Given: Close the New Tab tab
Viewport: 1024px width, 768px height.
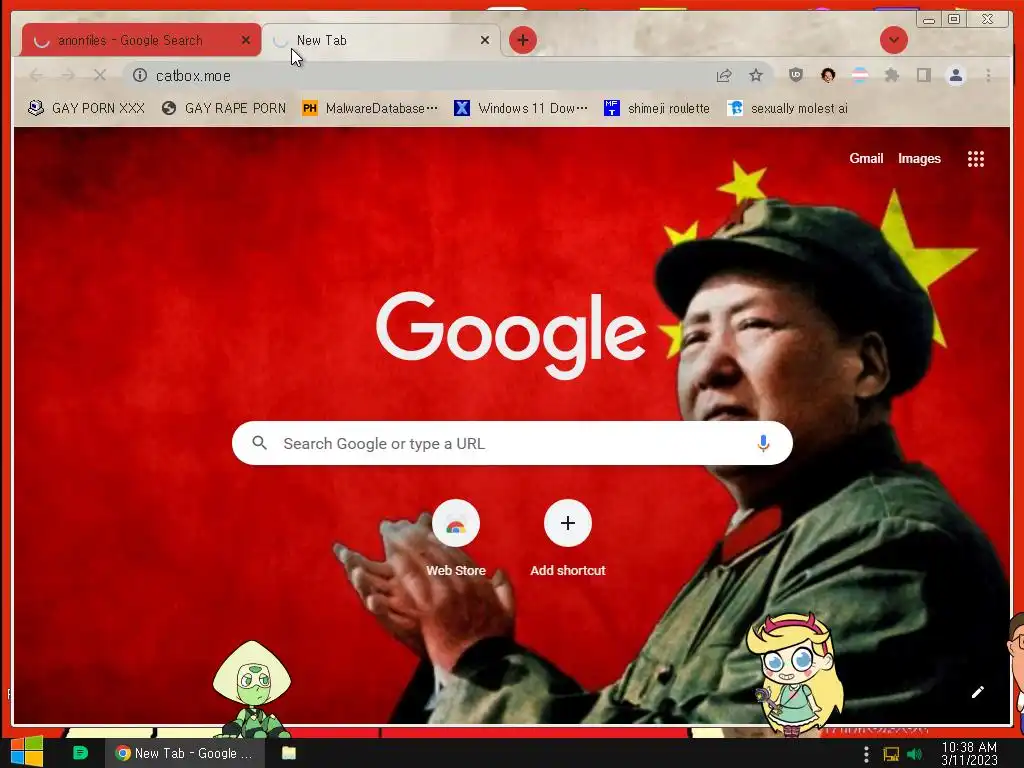Looking at the screenshot, I should (485, 40).
